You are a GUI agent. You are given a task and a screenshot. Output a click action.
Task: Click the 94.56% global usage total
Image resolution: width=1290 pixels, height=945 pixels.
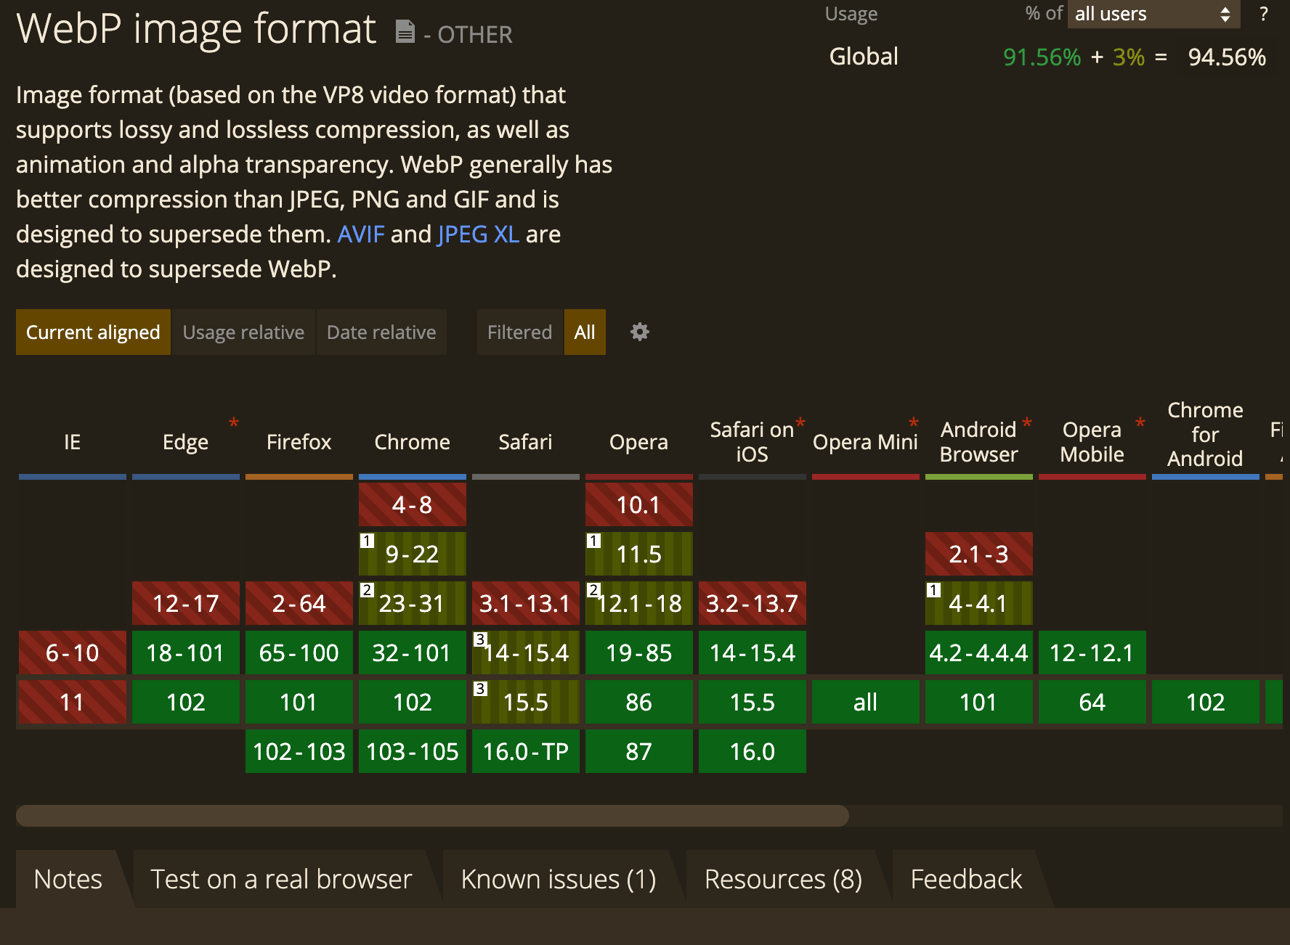point(1226,57)
